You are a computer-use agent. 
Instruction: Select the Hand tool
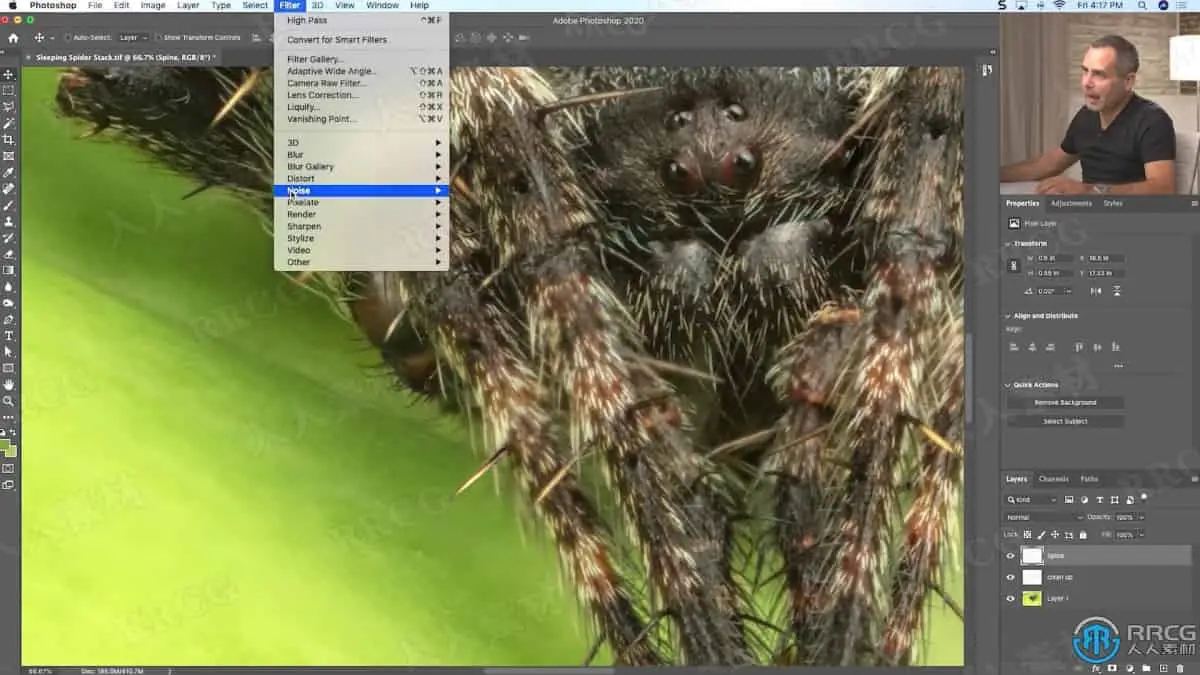pos(9,385)
